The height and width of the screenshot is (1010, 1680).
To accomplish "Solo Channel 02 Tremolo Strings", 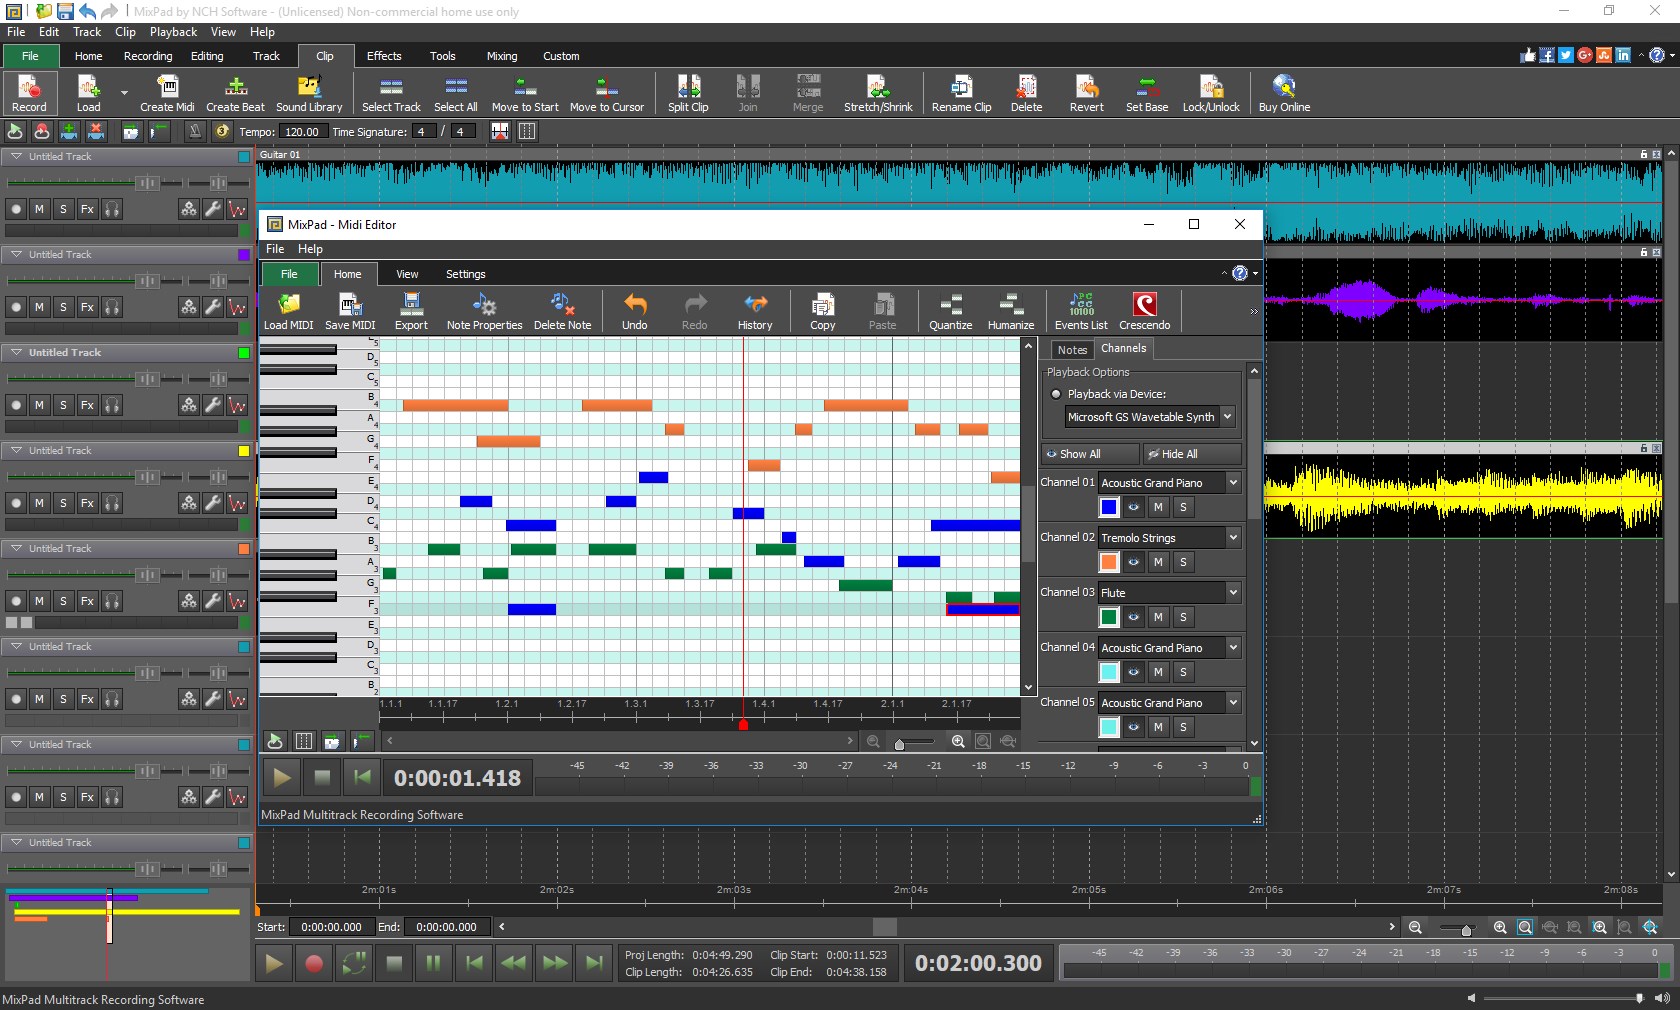I will pyautogui.click(x=1182, y=563).
